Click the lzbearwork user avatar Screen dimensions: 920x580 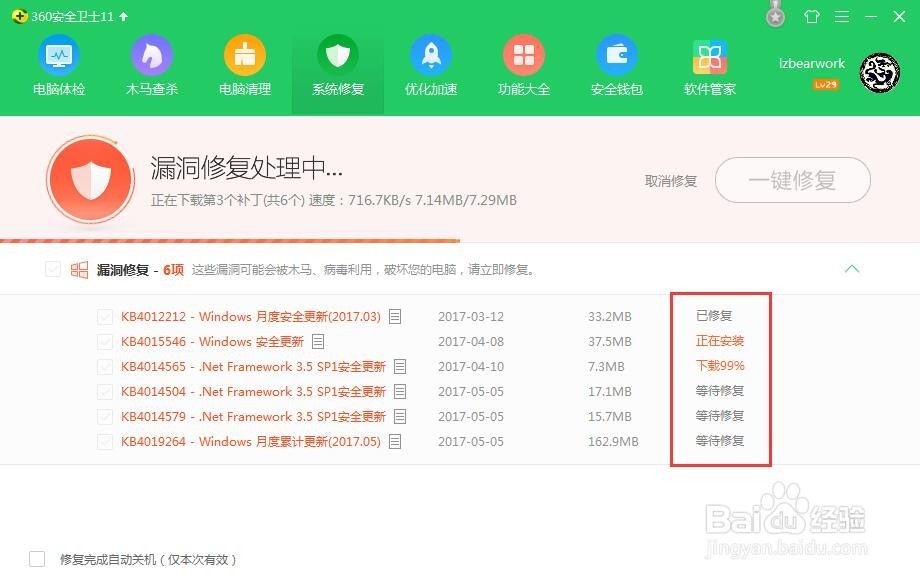tap(880, 72)
